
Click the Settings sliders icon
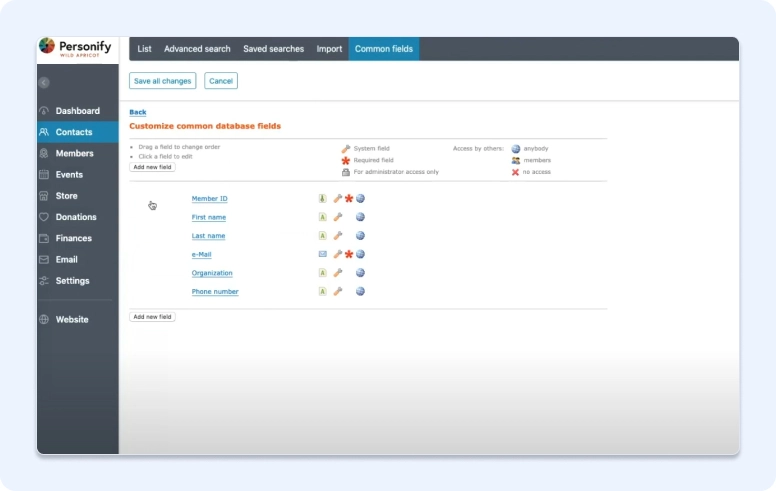[x=44, y=281]
